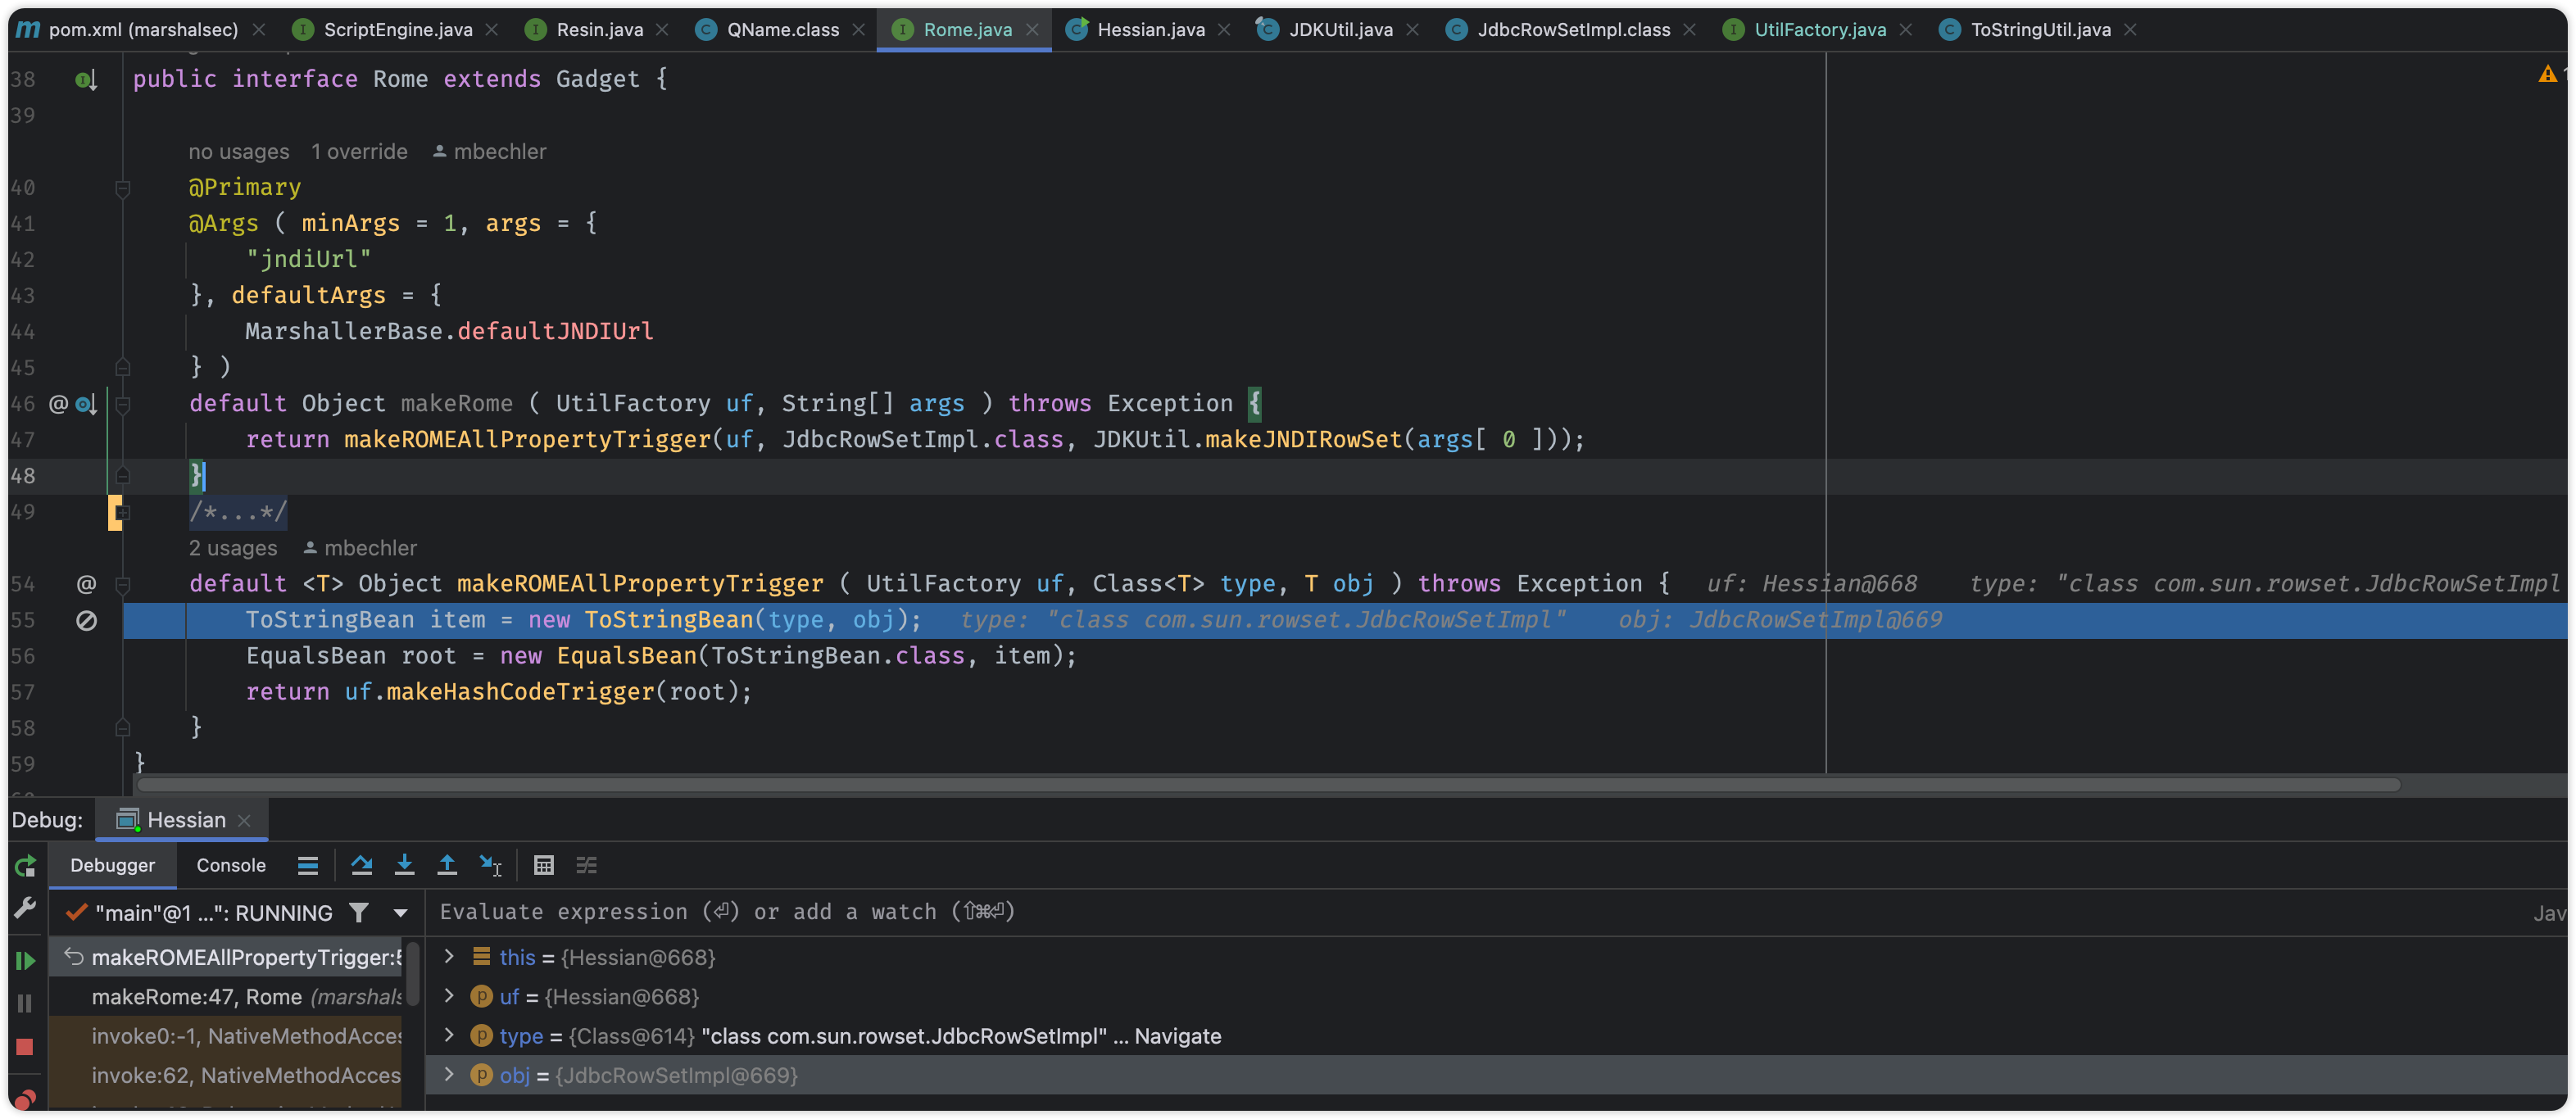Click the mbechler author hint above makeRome
Viewport: 2576px width, 1119px height.
tap(490, 151)
